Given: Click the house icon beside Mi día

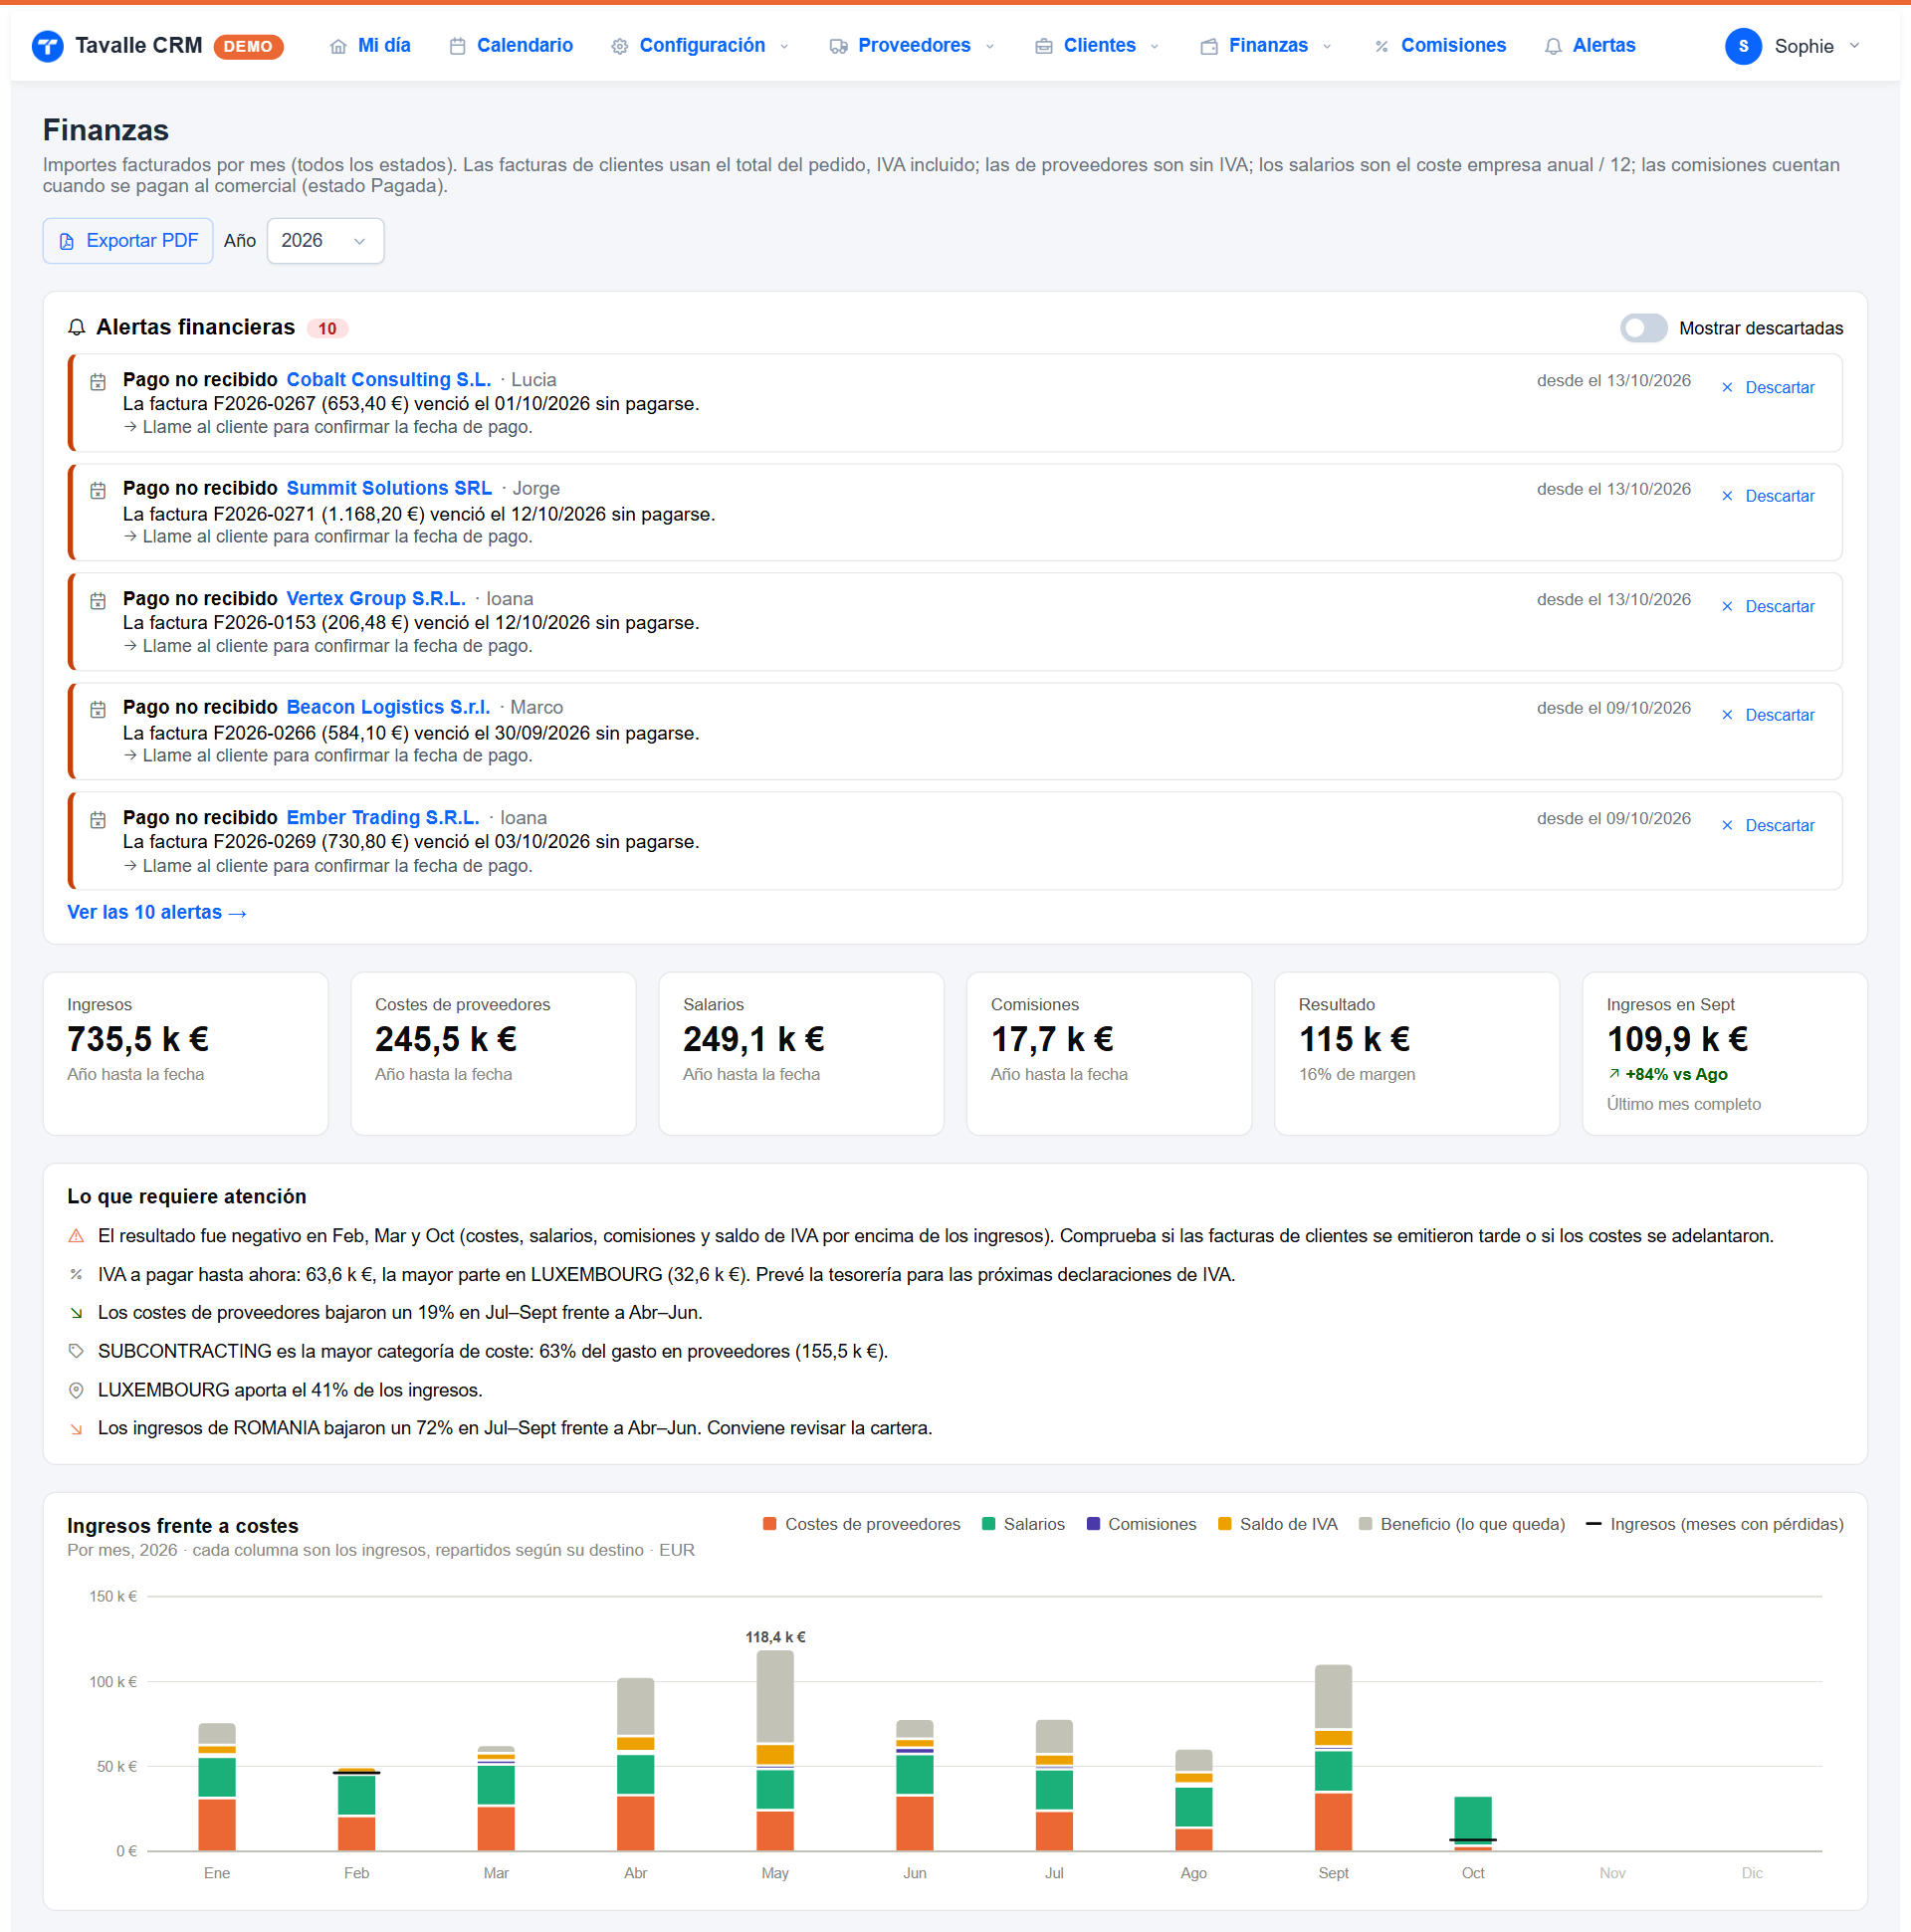Looking at the screenshot, I should [338, 46].
